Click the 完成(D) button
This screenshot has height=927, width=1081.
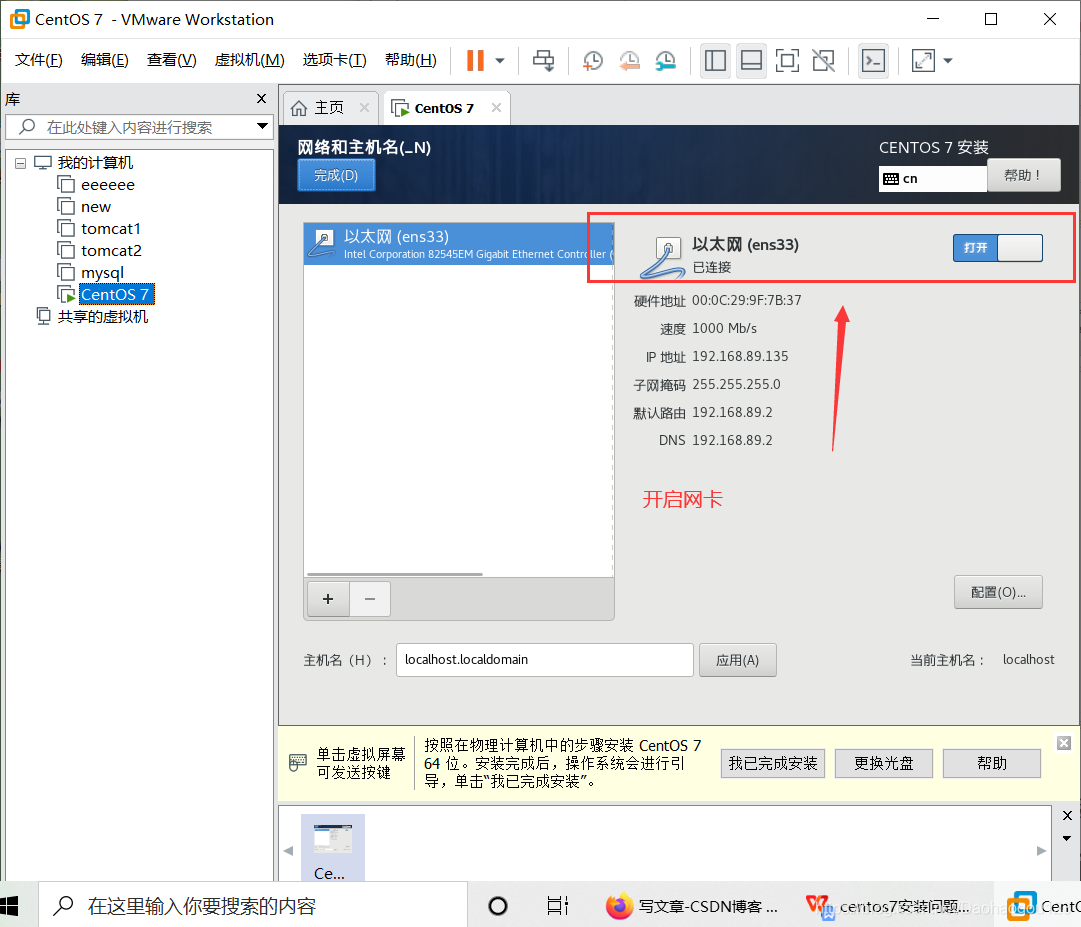[336, 175]
